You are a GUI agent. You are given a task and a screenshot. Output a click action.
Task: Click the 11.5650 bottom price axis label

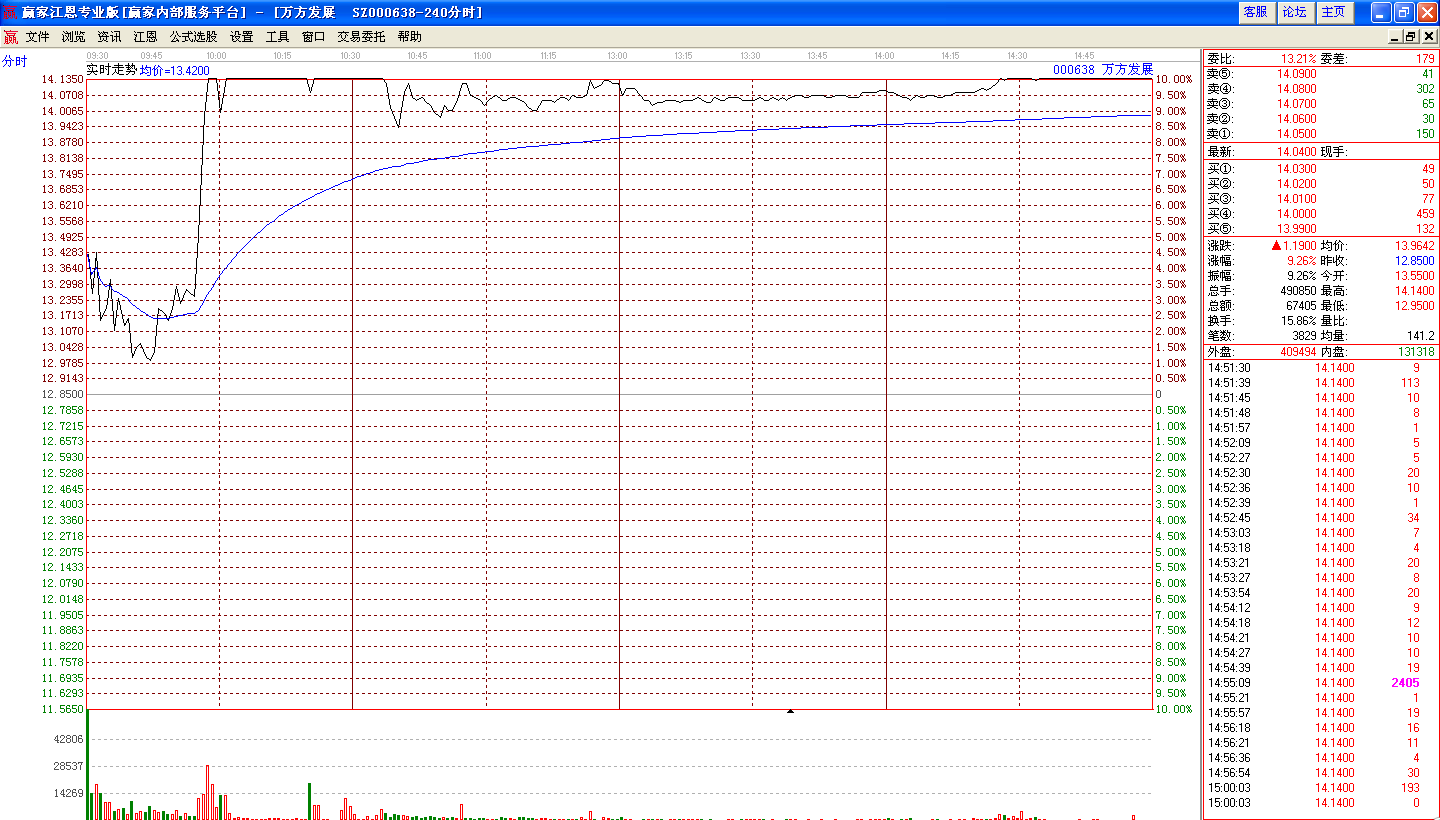63,709
